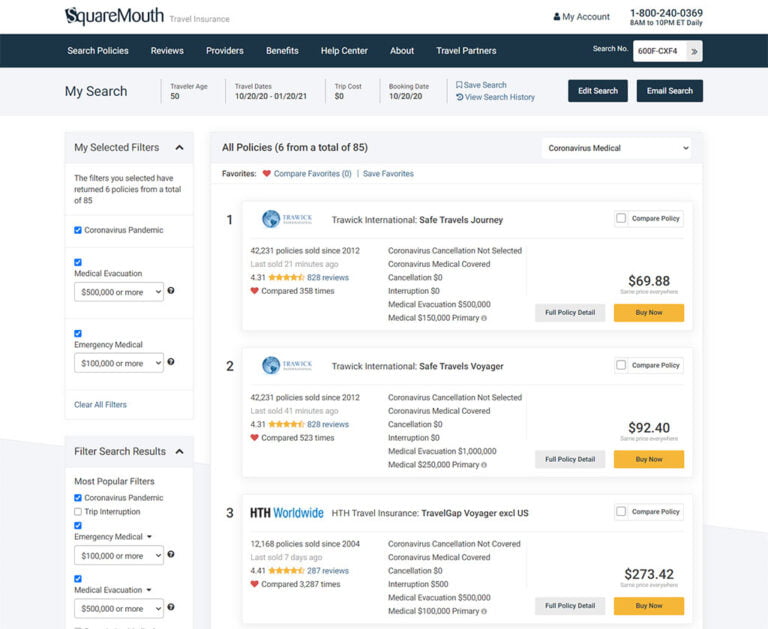Open 287 reviews link for HTH
The height and width of the screenshot is (629, 768).
(328, 571)
